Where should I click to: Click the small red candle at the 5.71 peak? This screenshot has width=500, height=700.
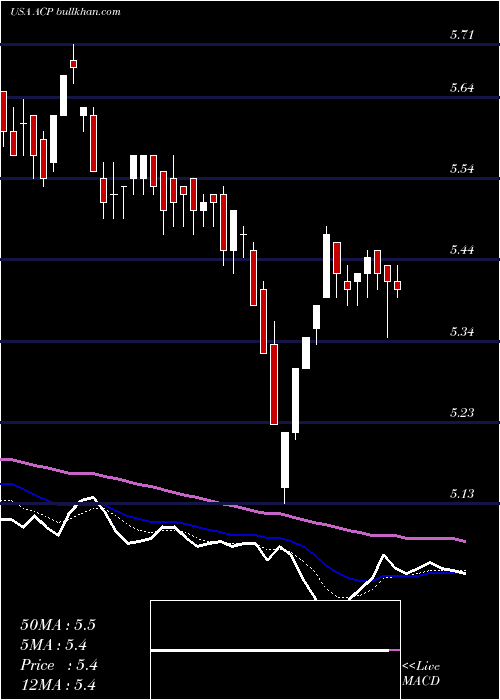click(74, 64)
